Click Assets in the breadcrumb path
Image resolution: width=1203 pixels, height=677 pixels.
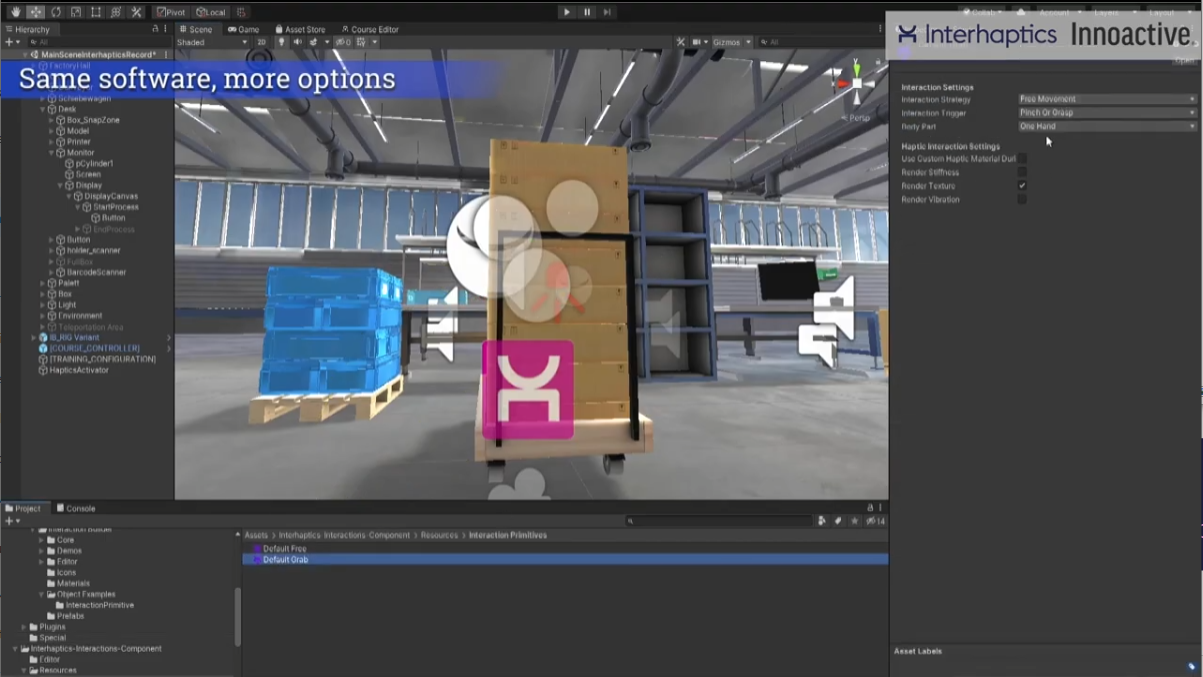coord(256,535)
